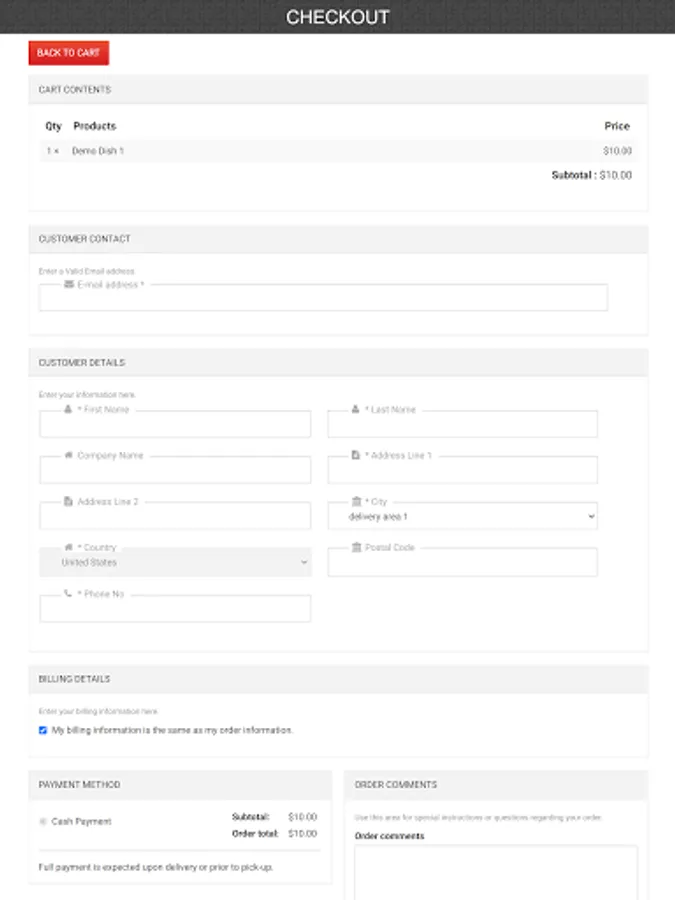Open the Country dropdown showing United States
The height and width of the screenshot is (900, 675).
175,563
